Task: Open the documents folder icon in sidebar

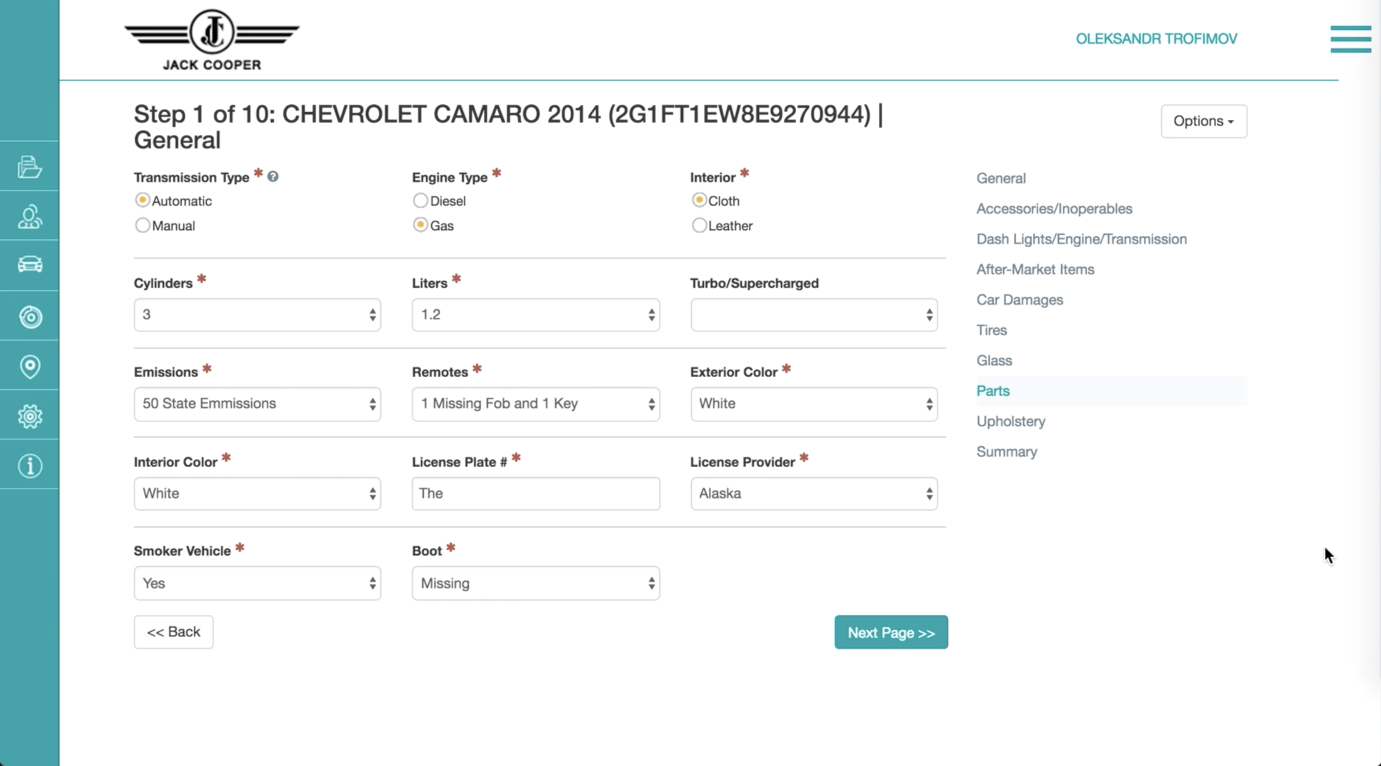Action: [x=29, y=166]
